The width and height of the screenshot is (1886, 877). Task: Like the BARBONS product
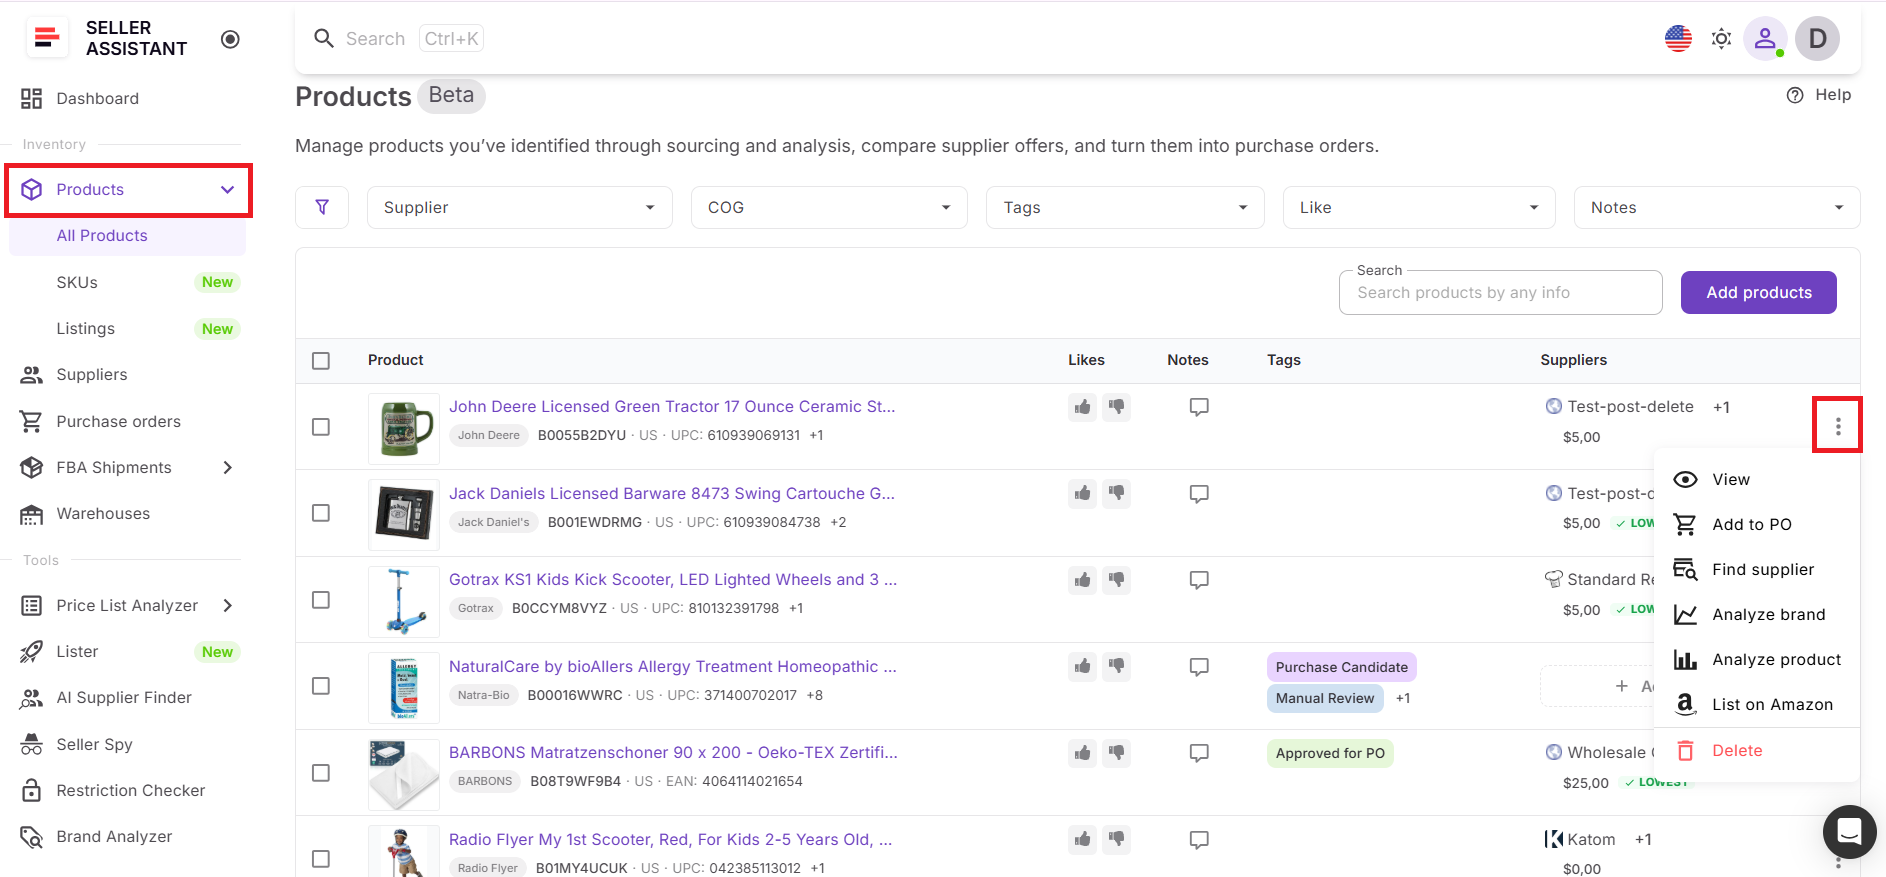pos(1082,753)
